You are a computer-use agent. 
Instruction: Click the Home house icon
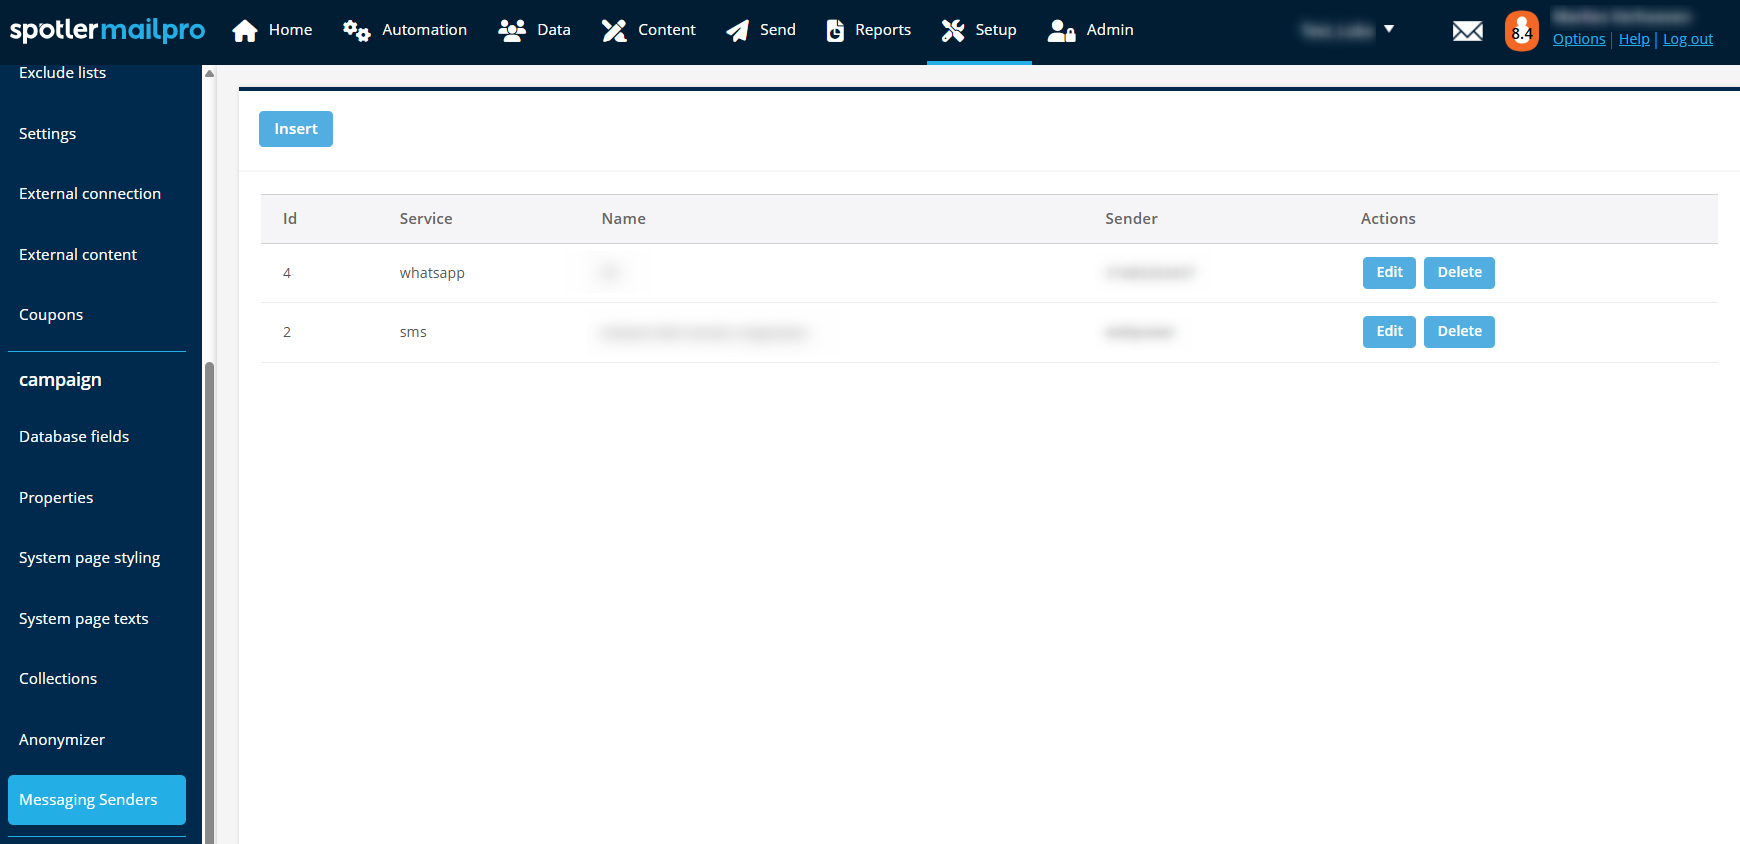click(x=245, y=31)
